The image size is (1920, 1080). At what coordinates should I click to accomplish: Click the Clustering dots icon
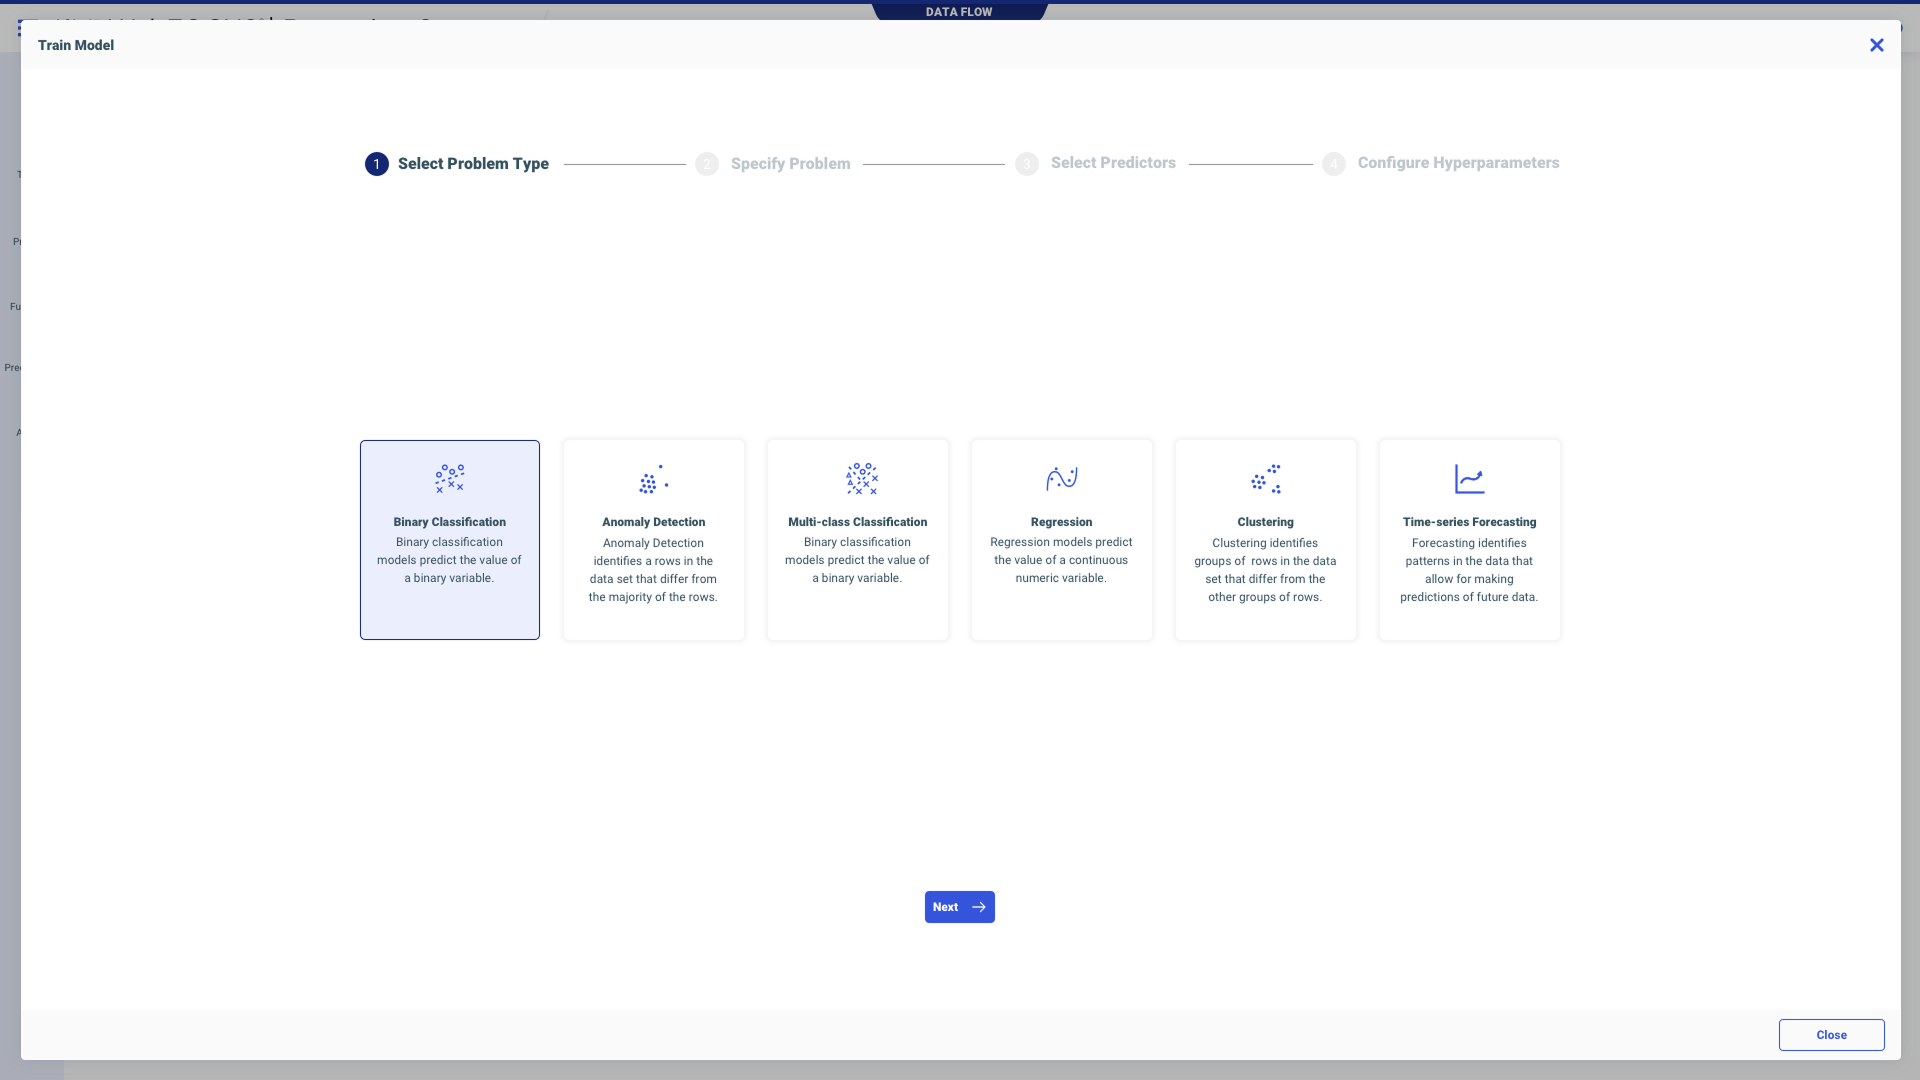(x=1265, y=479)
